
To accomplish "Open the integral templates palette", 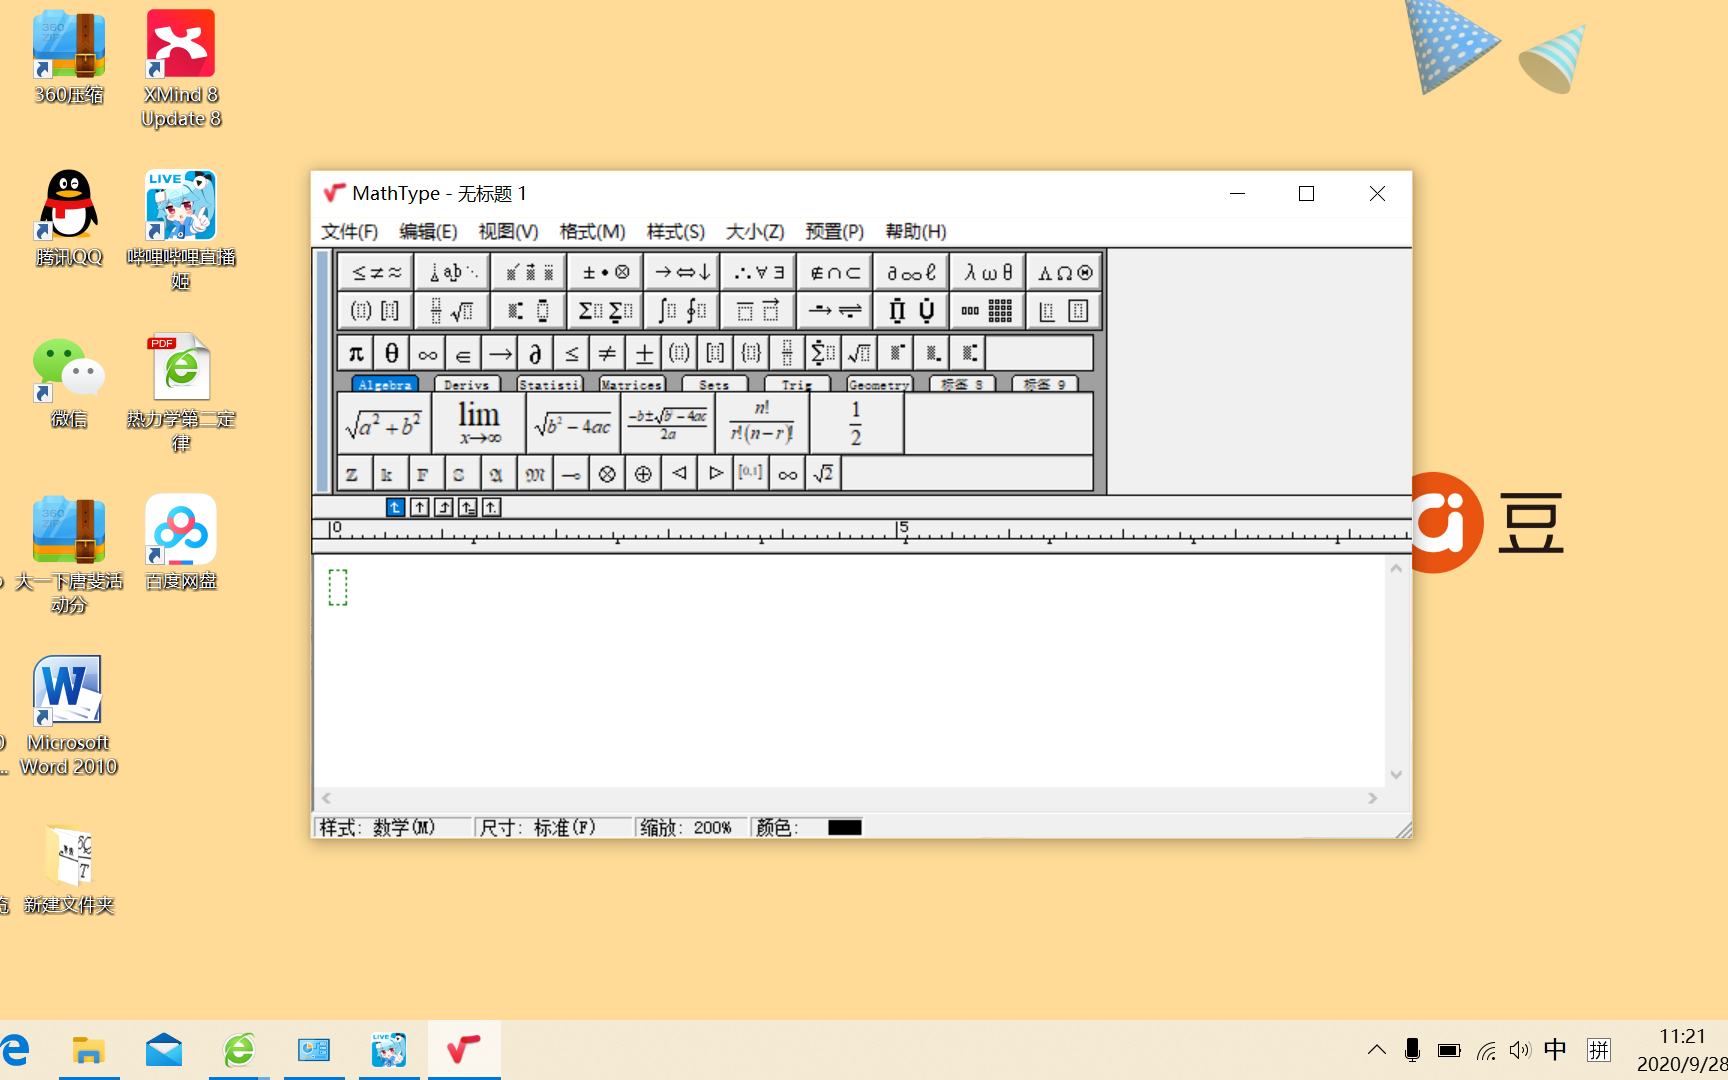I will 680,310.
